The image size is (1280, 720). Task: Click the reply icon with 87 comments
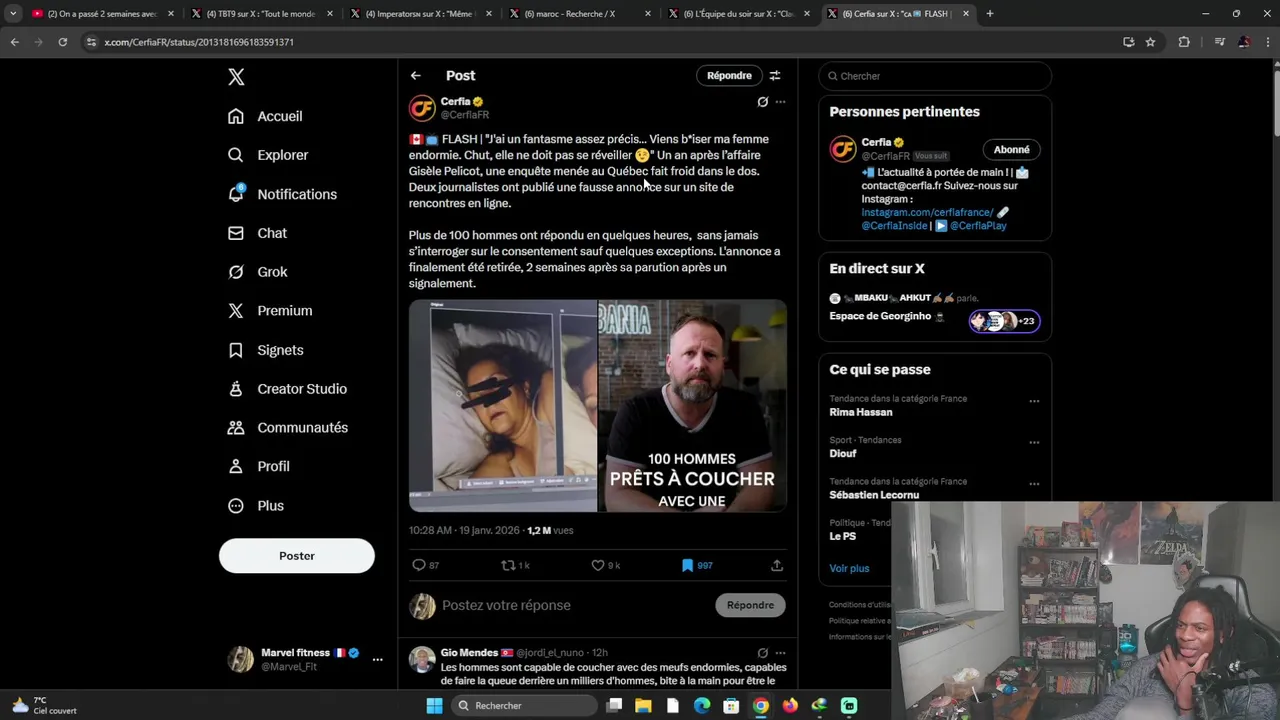[x=426, y=565]
